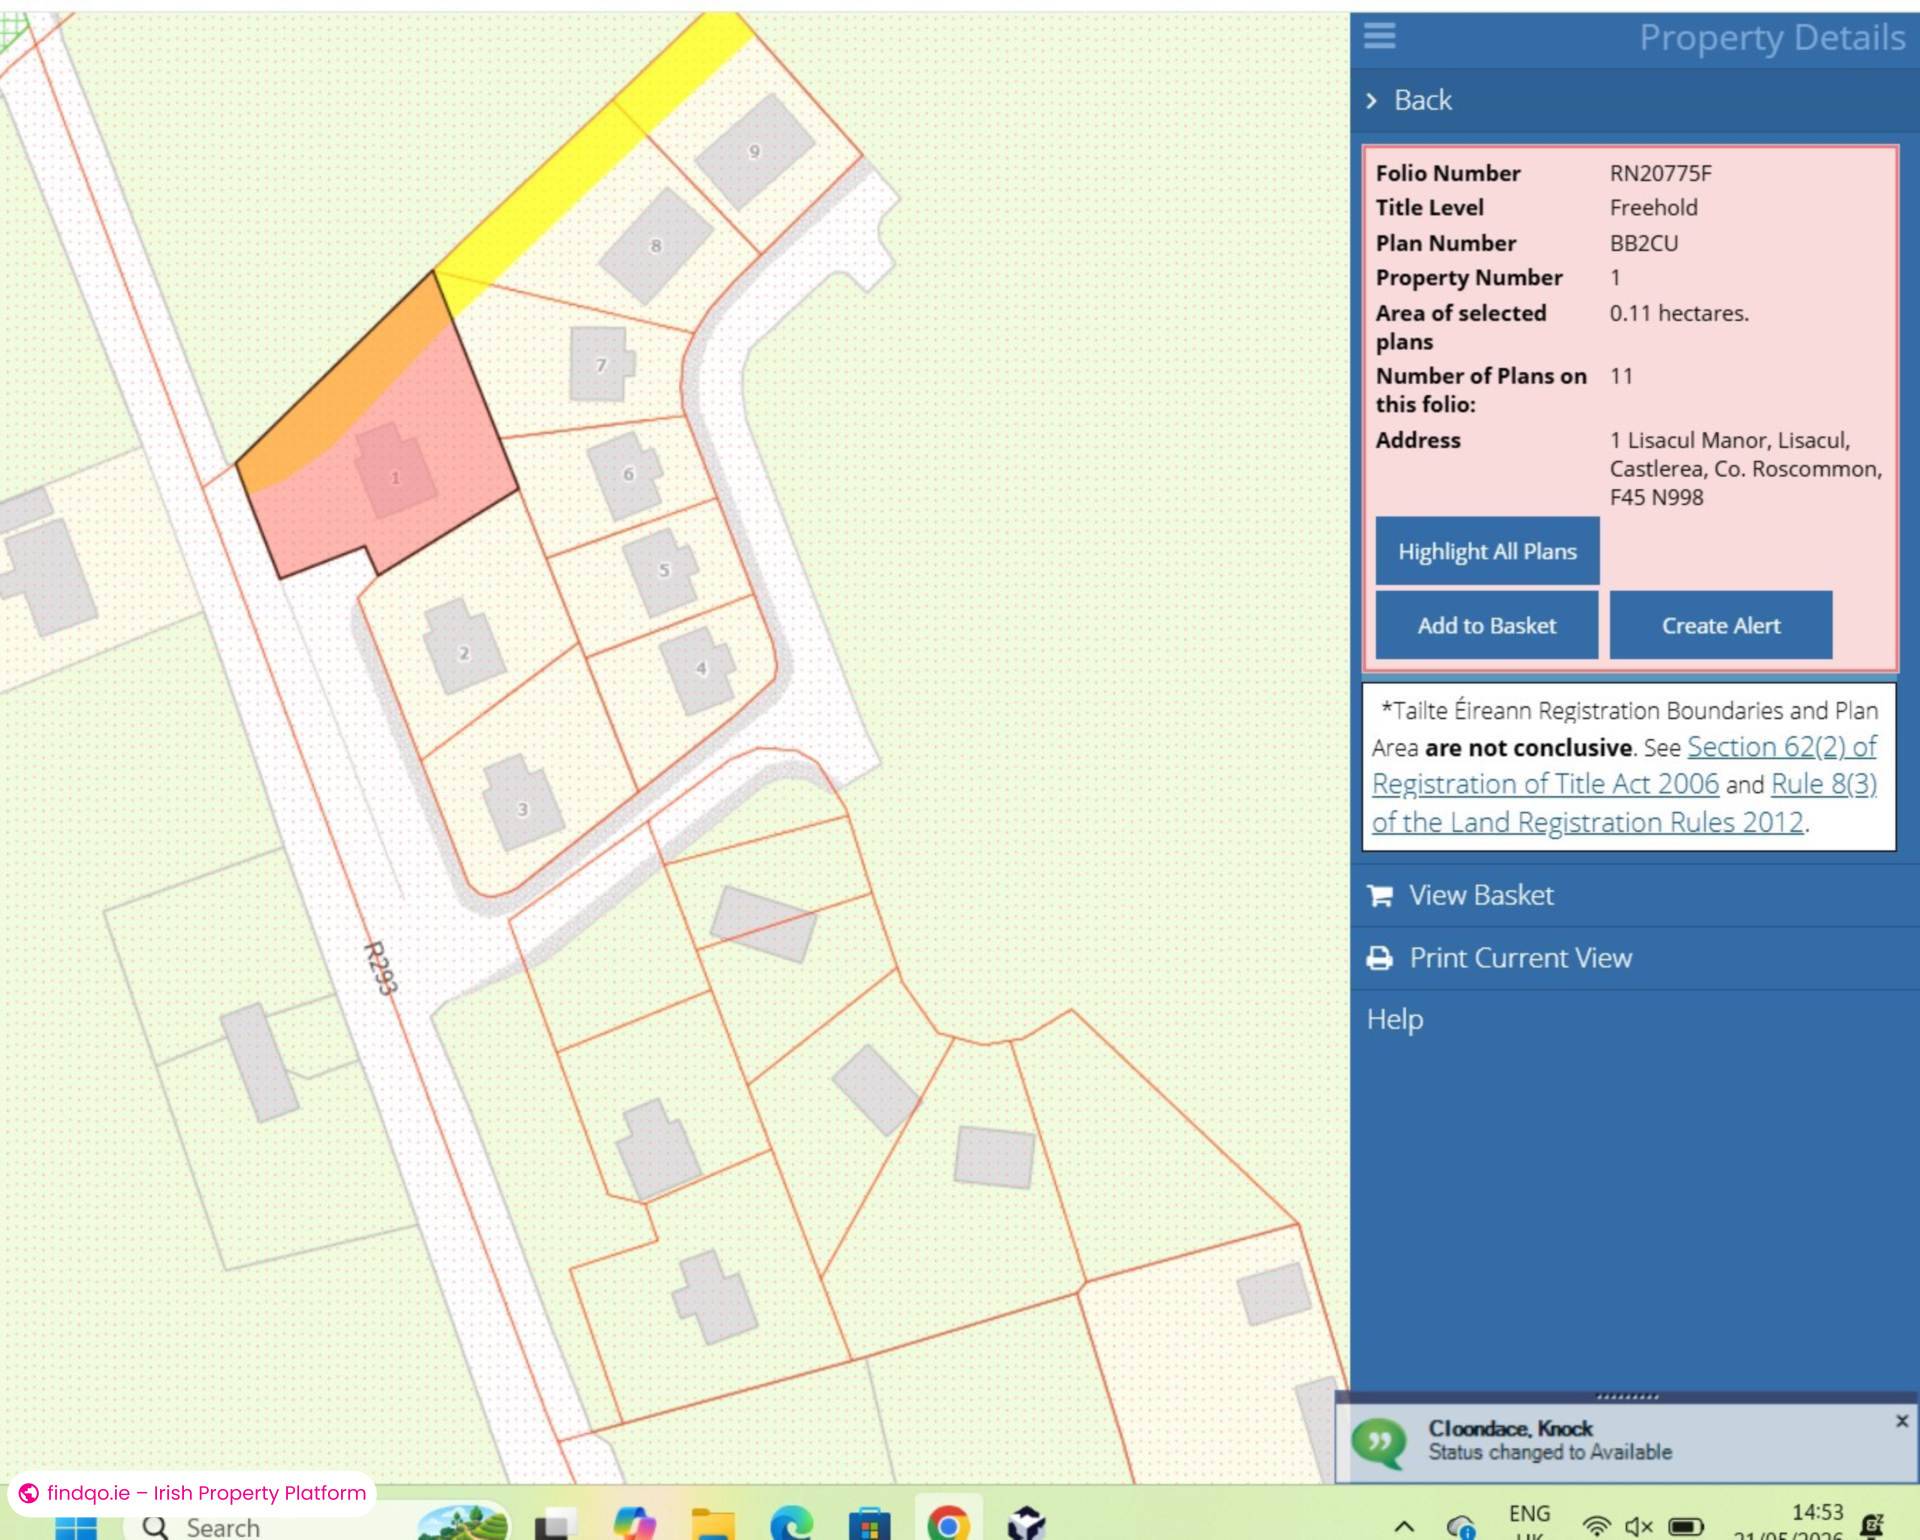Open Copilot from the taskbar
Image resolution: width=1920 pixels, height=1540 pixels.
[x=634, y=1525]
